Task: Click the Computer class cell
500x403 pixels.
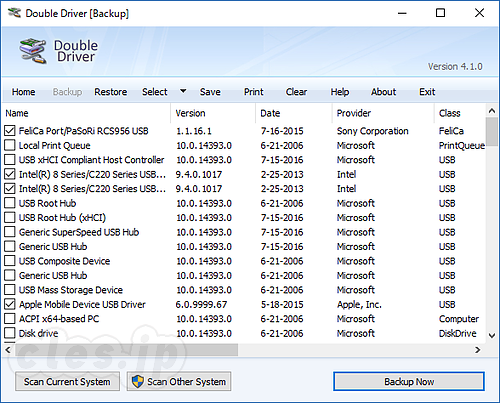Action: (x=459, y=319)
